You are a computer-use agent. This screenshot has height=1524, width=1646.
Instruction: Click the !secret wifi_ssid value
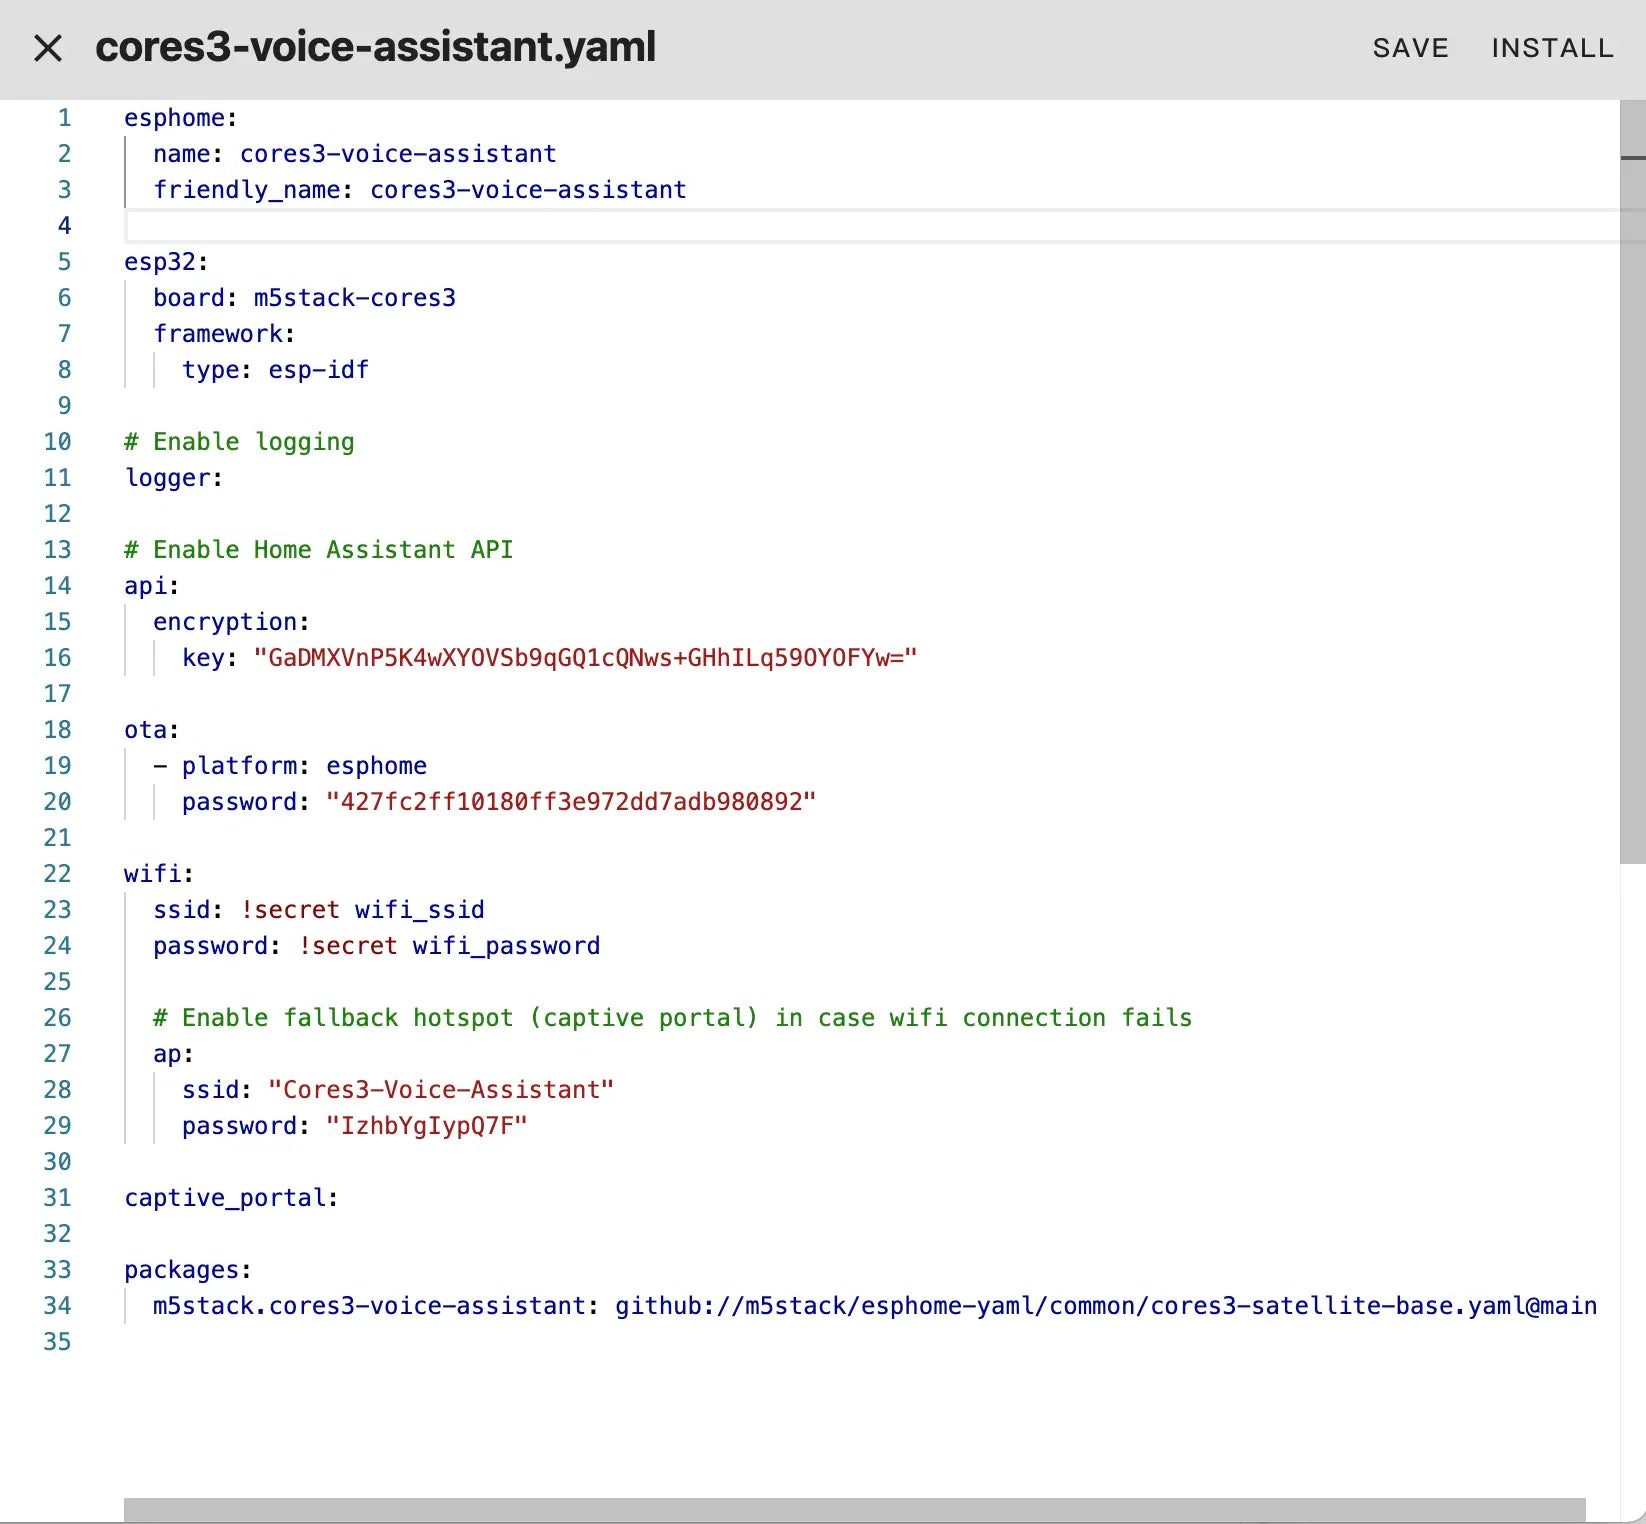coord(362,910)
